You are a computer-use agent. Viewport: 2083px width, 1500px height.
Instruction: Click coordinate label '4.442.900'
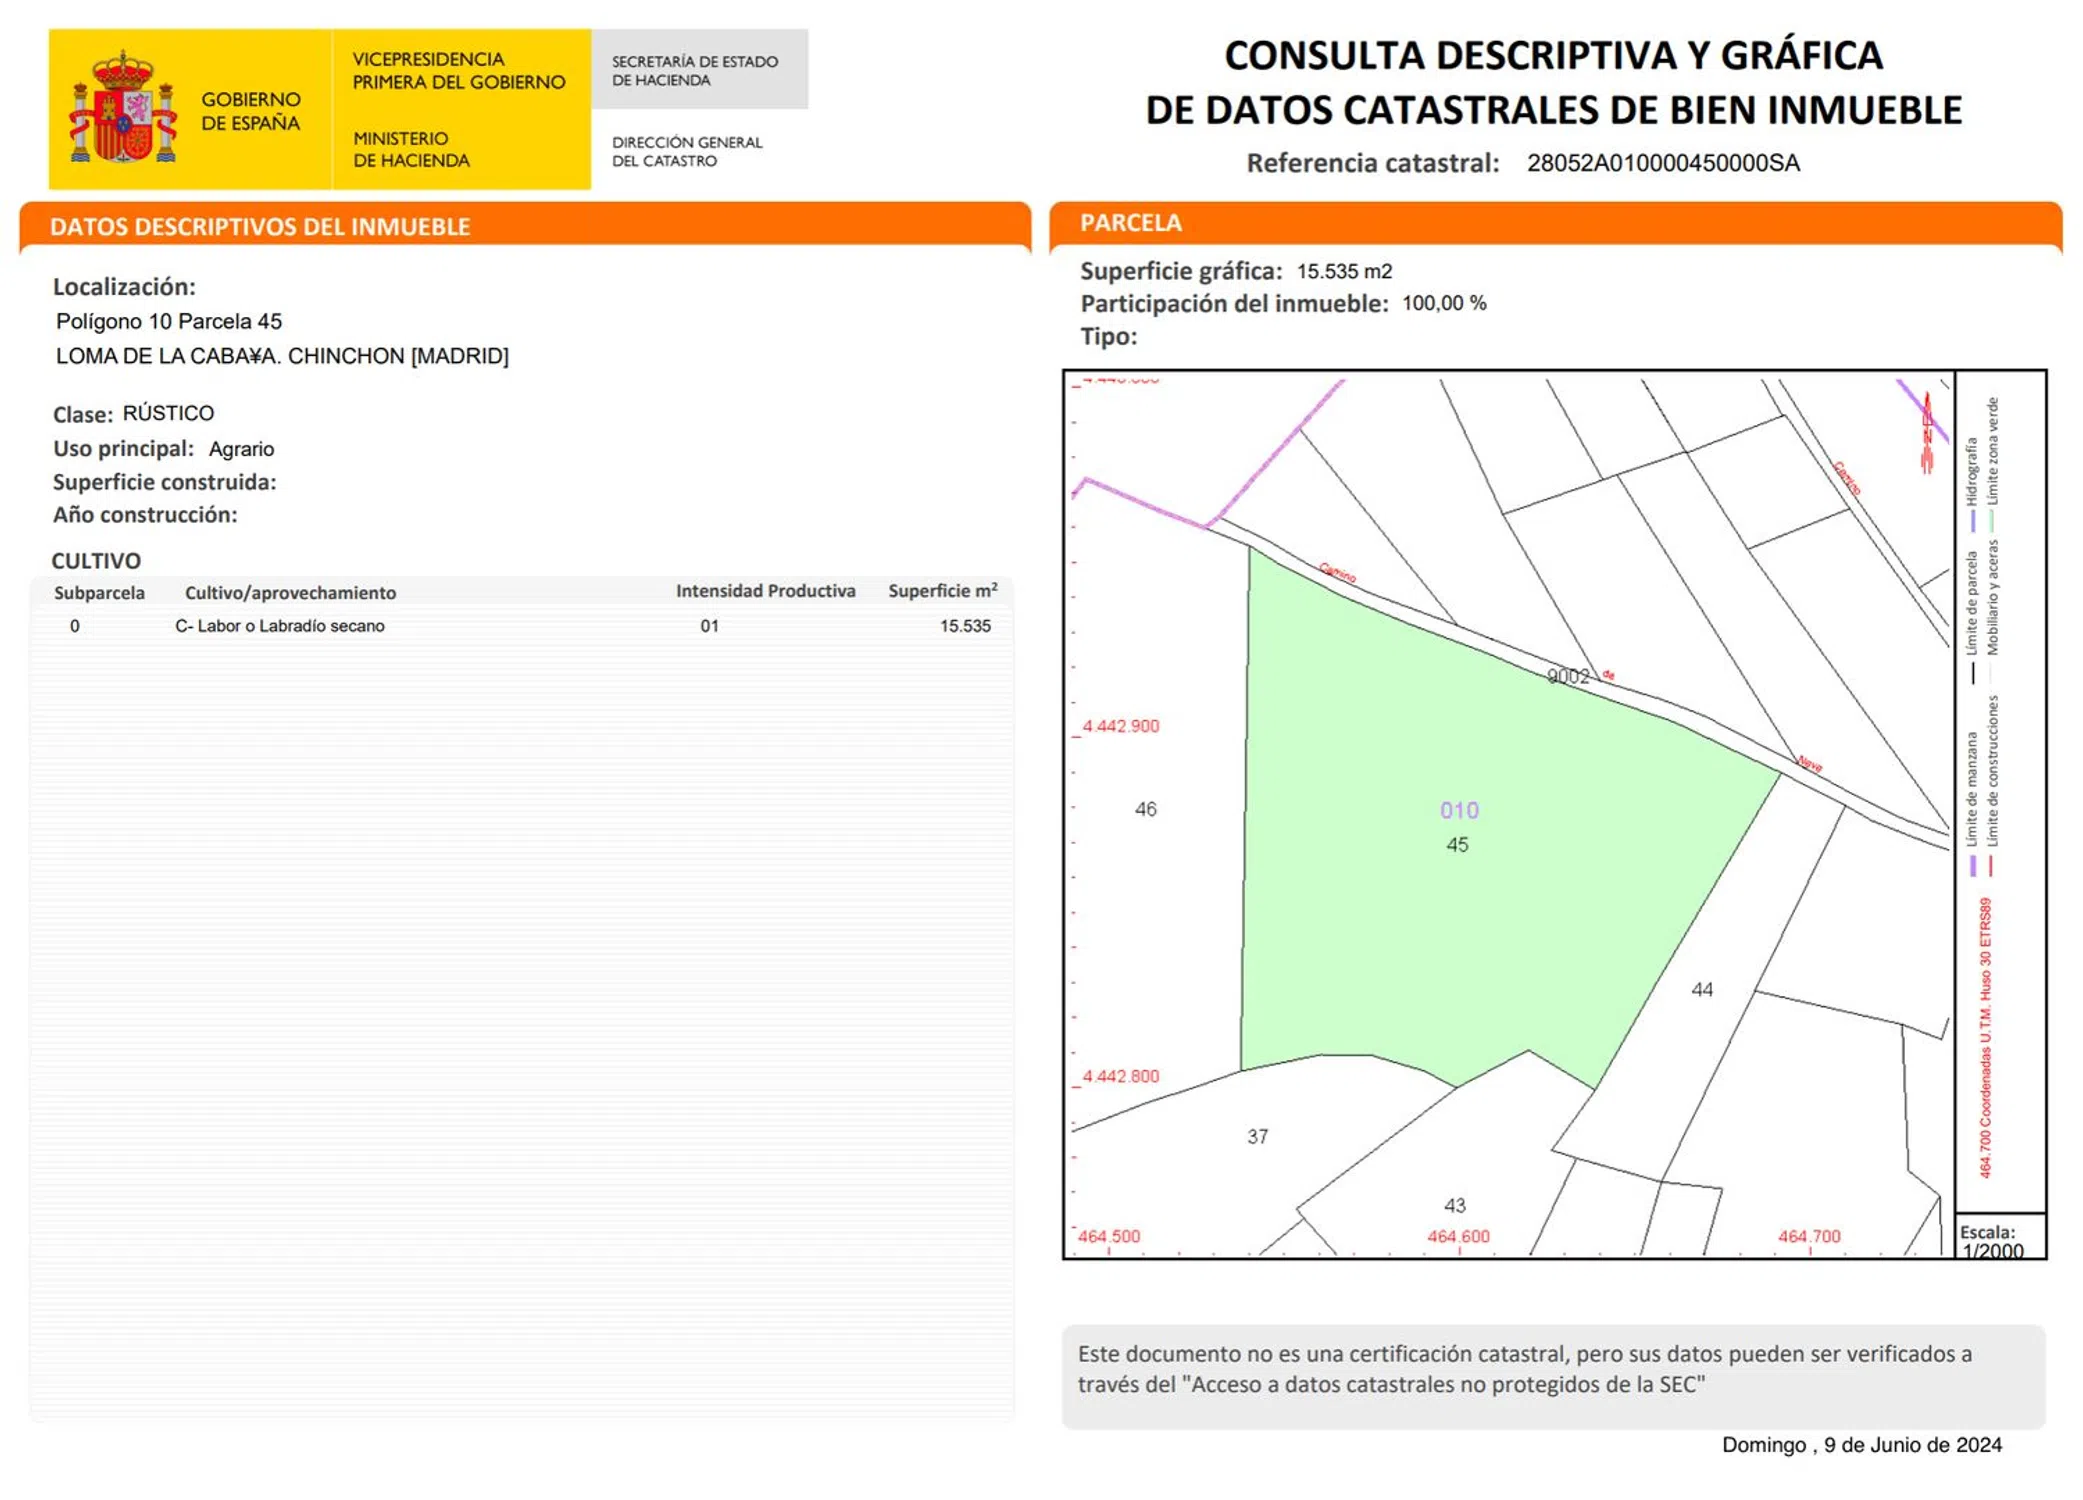(1120, 726)
